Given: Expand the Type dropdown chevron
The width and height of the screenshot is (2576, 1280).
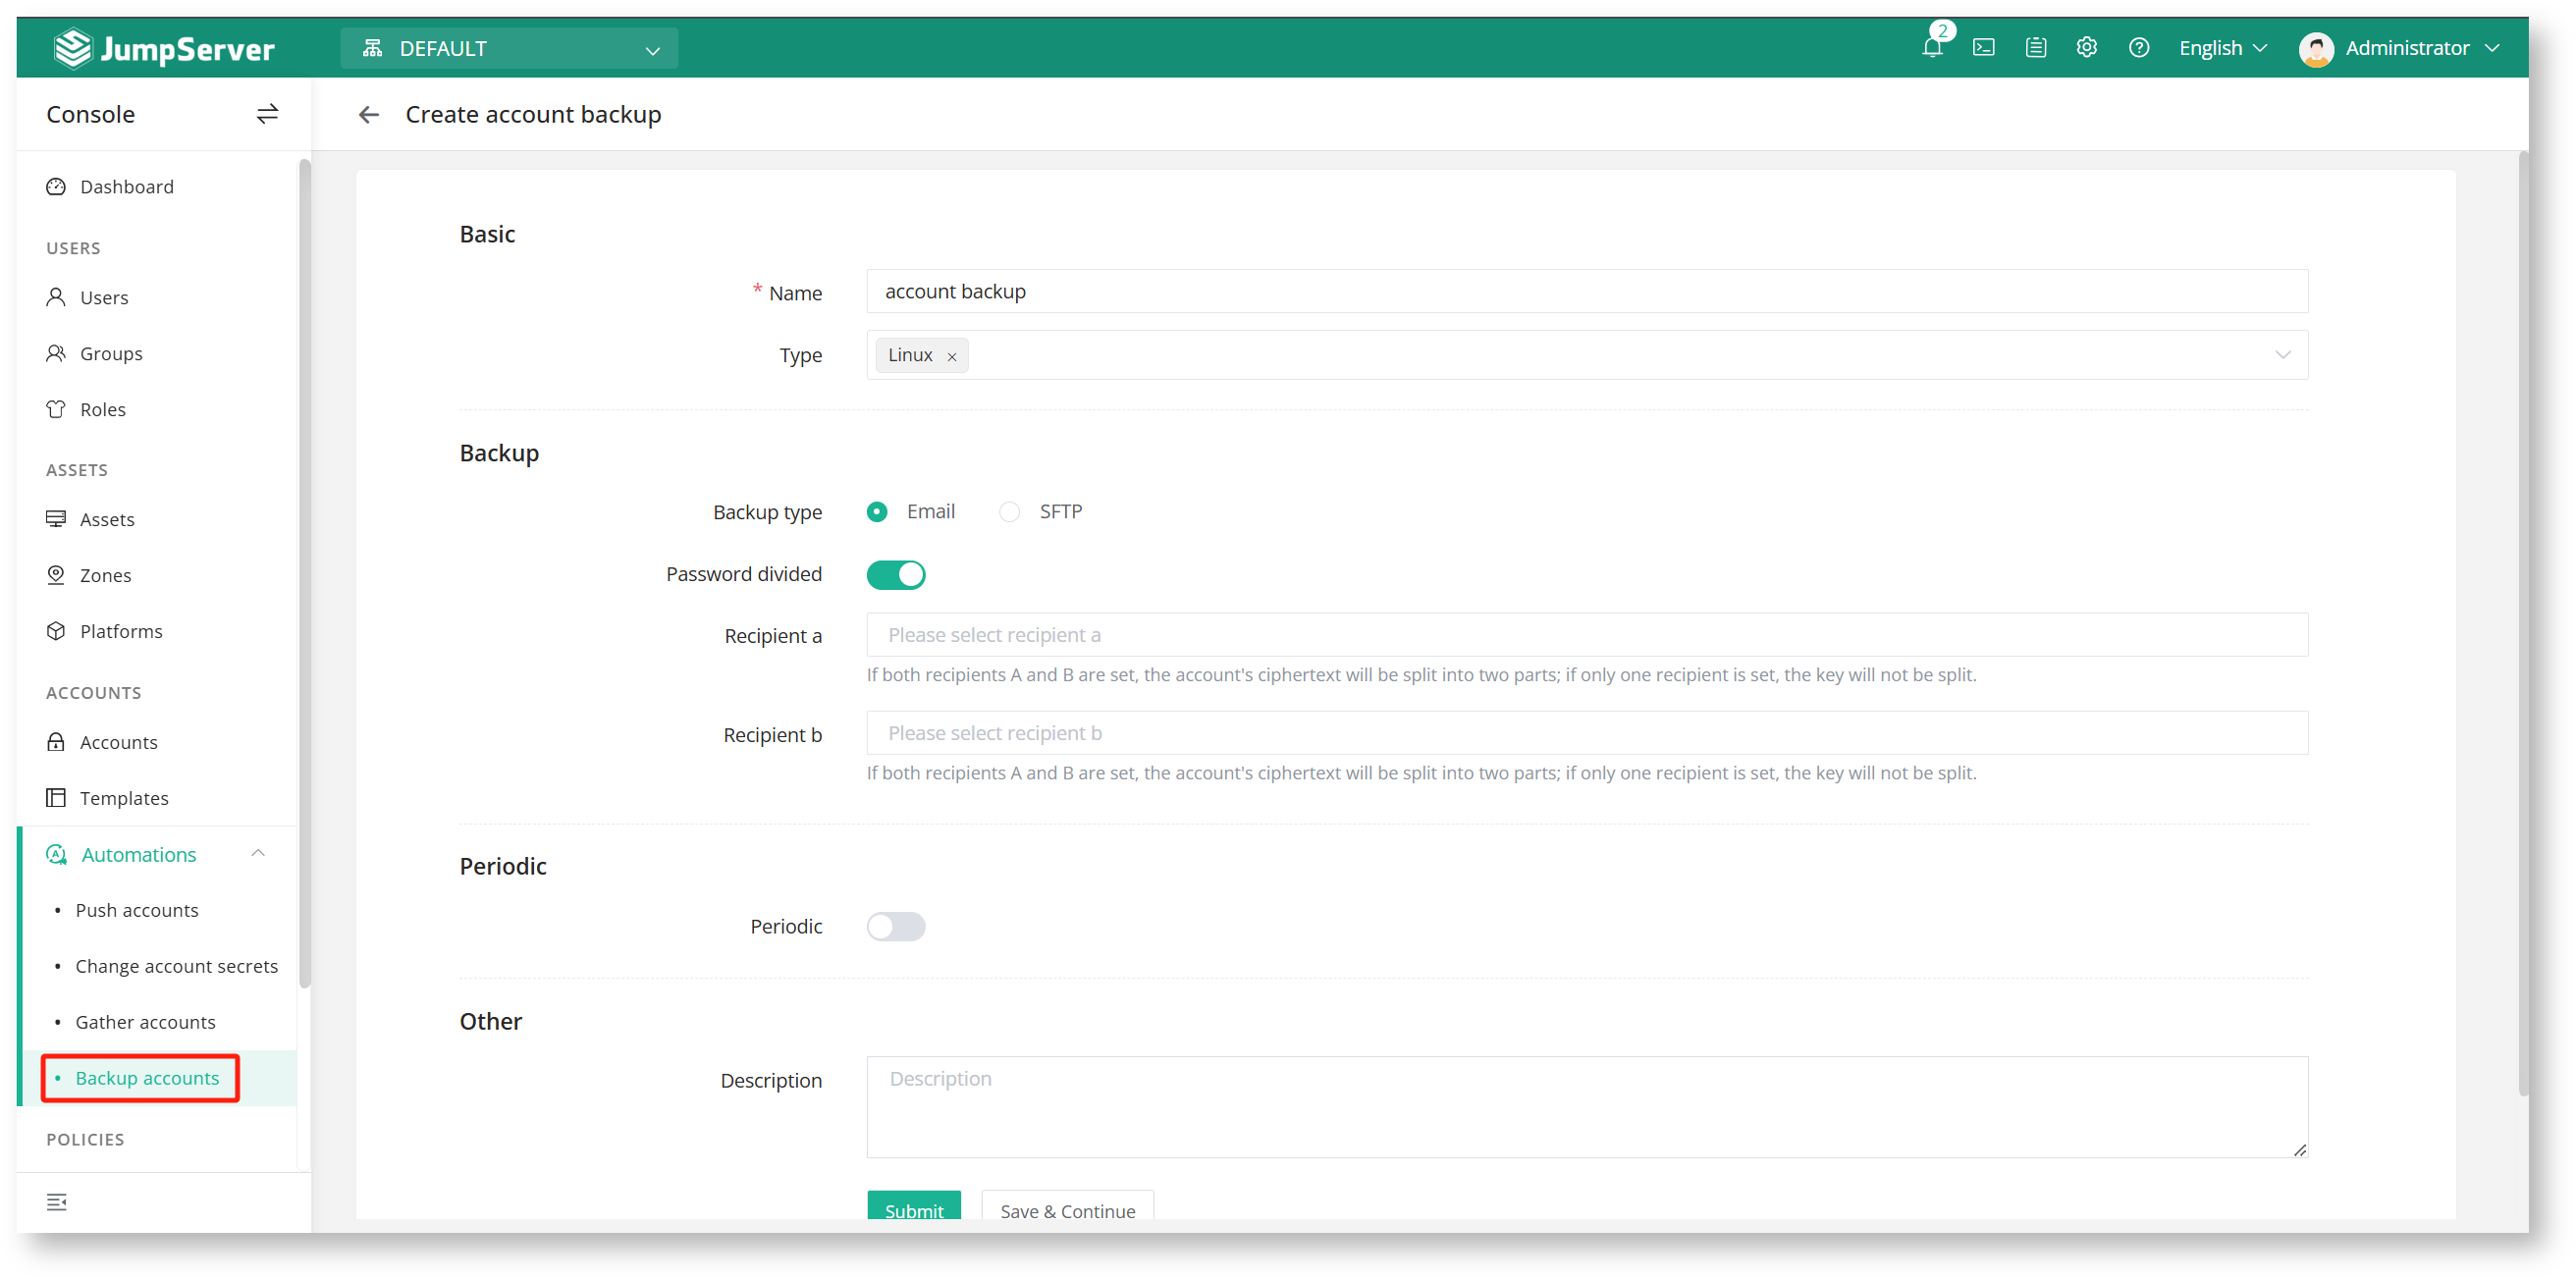Looking at the screenshot, I should pos(2283,355).
